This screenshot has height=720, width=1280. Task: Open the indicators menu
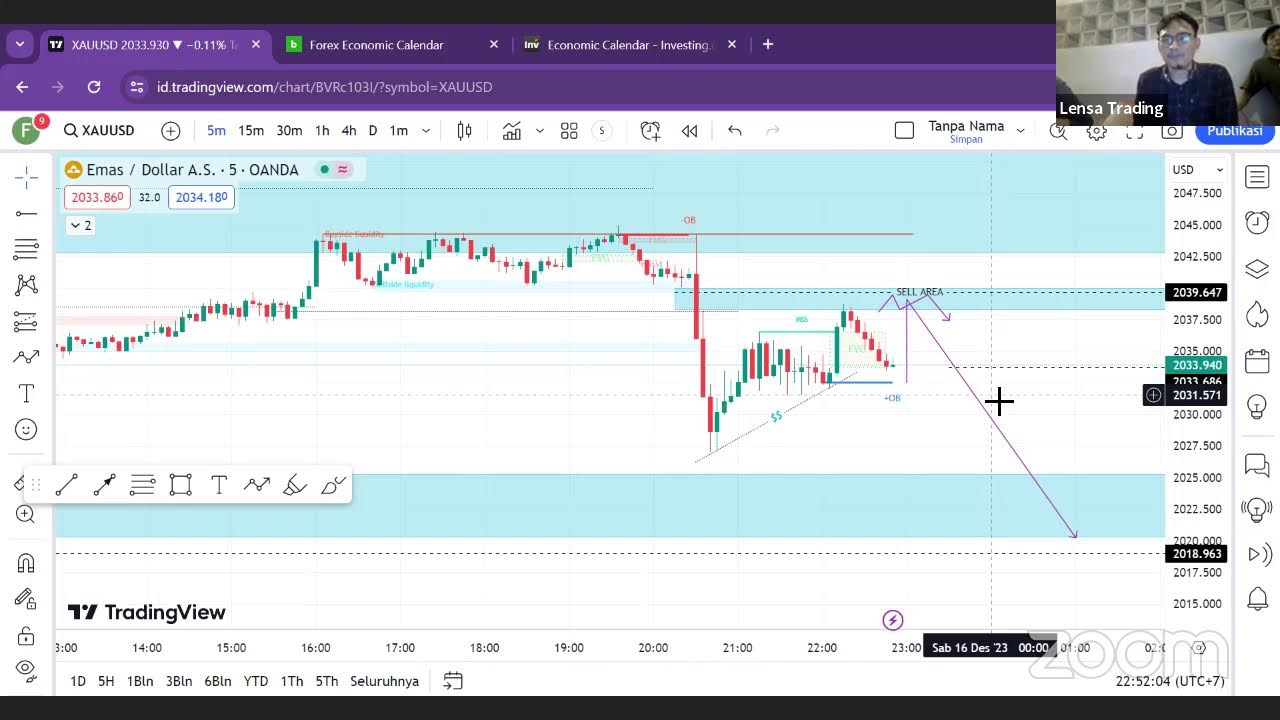click(x=512, y=130)
